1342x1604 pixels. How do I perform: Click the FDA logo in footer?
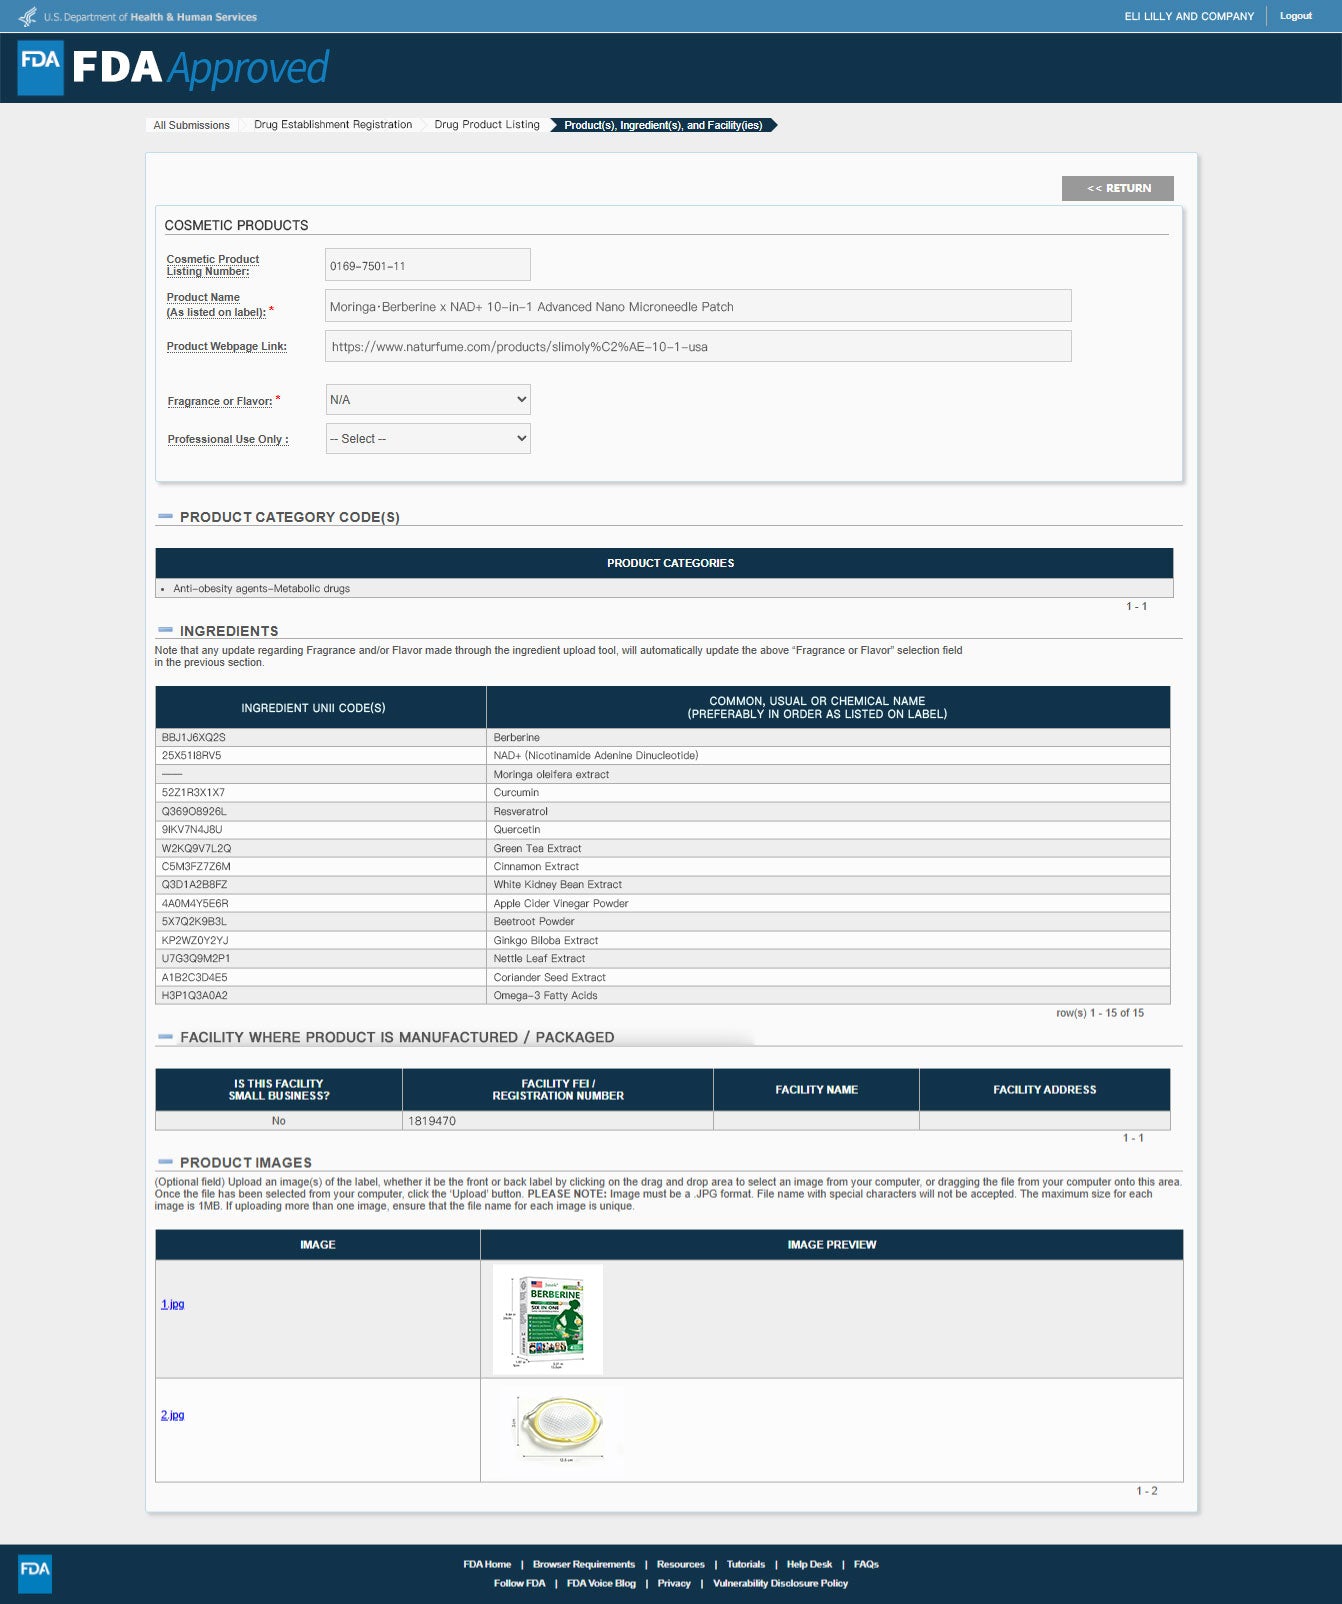click(x=35, y=1573)
